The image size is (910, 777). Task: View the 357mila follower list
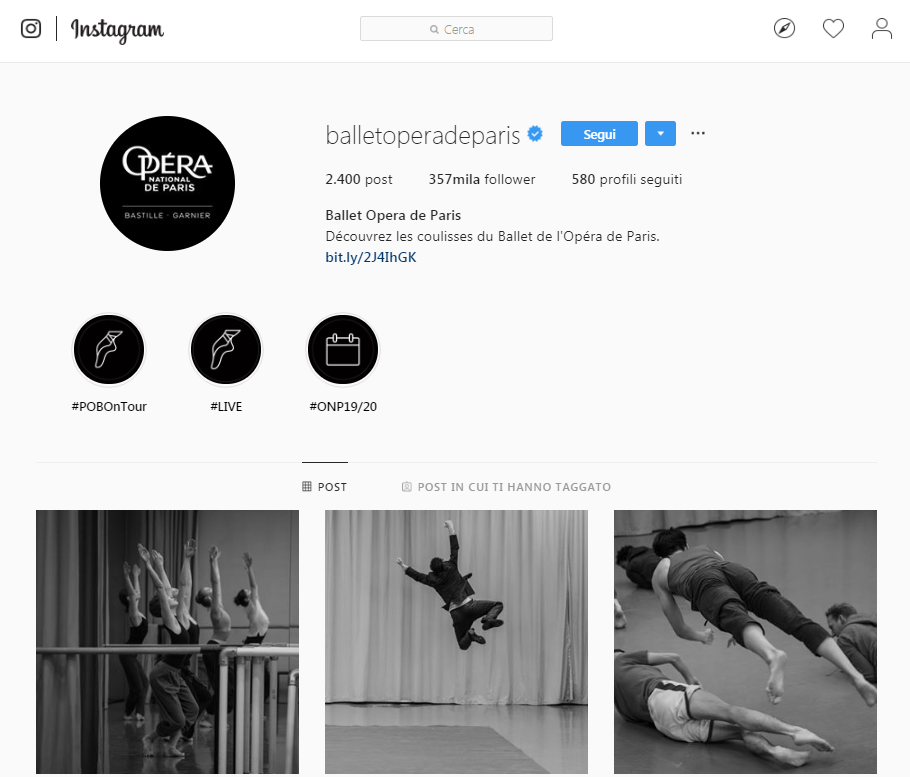pyautogui.click(x=482, y=179)
